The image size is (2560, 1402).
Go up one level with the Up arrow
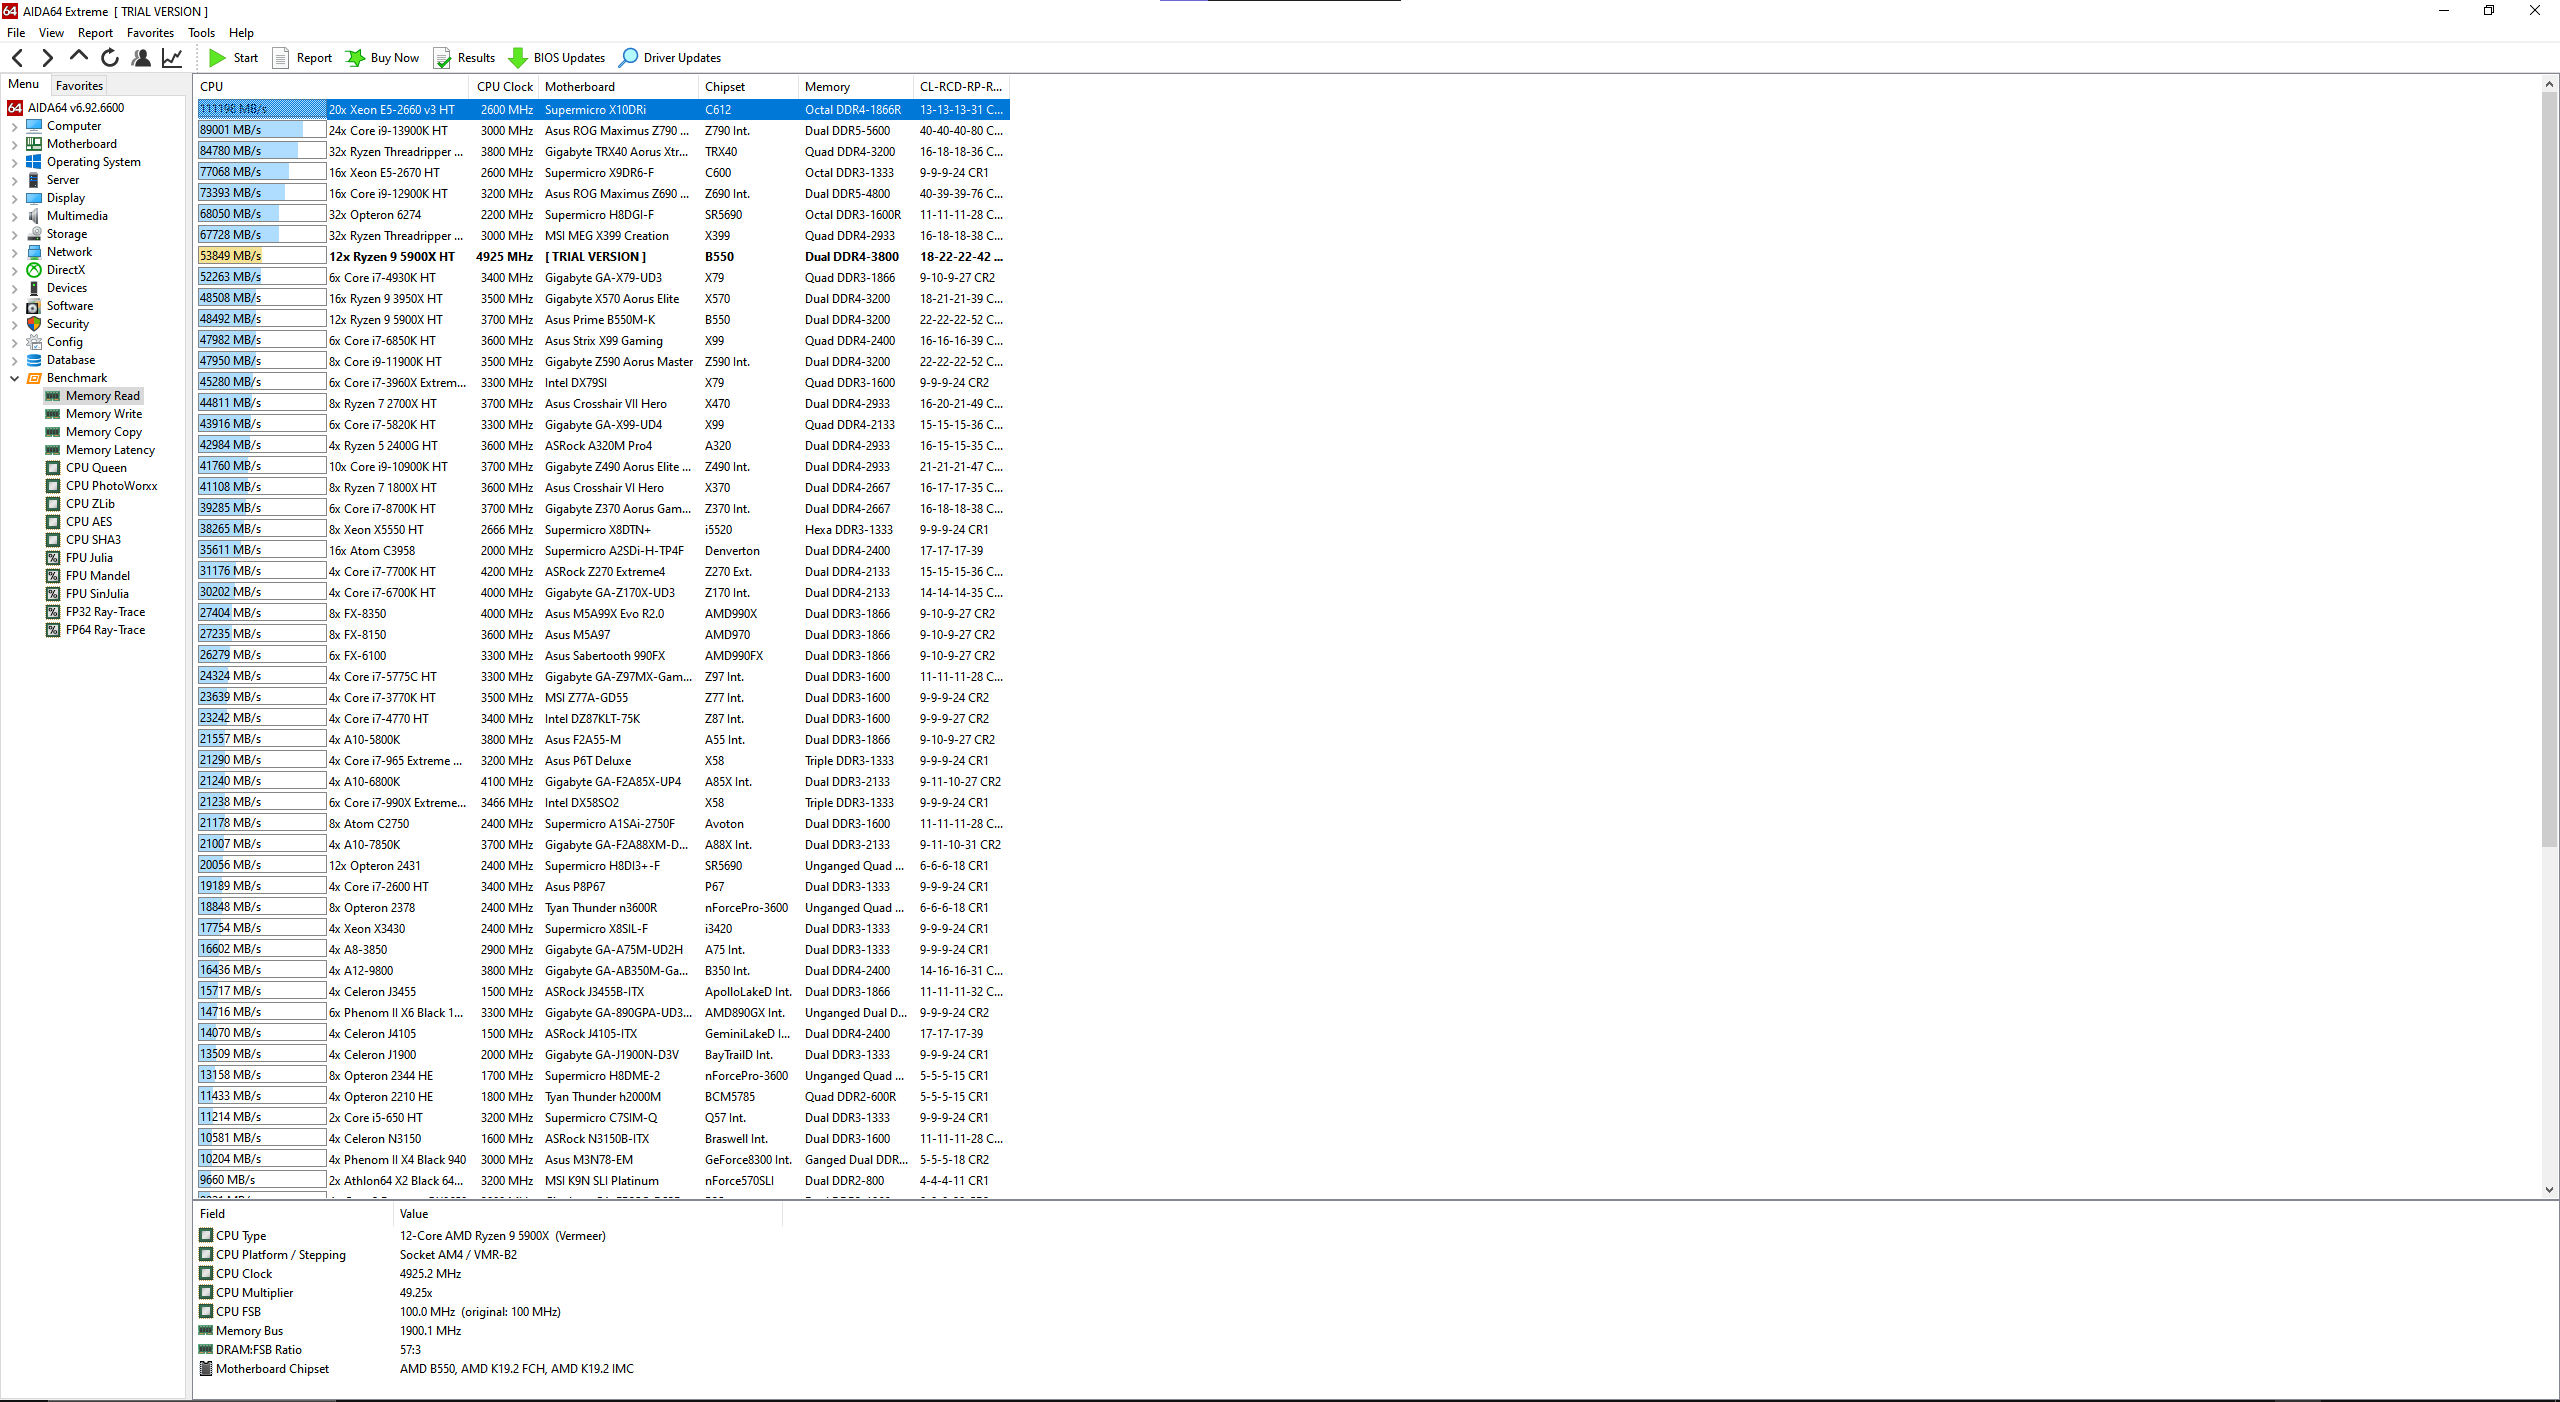[x=78, y=57]
